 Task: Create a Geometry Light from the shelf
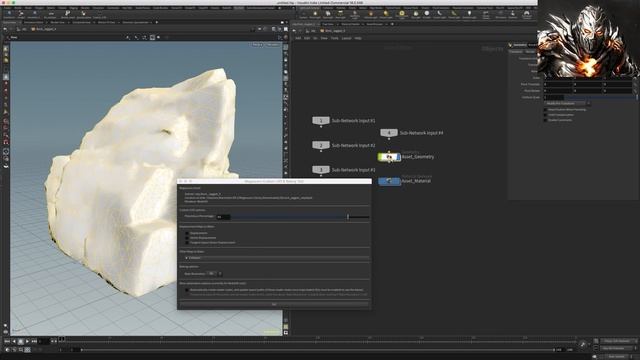(355, 14)
